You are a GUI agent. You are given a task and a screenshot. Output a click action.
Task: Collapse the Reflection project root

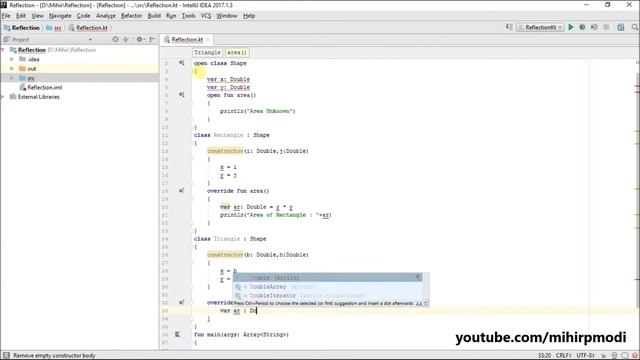click(3, 50)
